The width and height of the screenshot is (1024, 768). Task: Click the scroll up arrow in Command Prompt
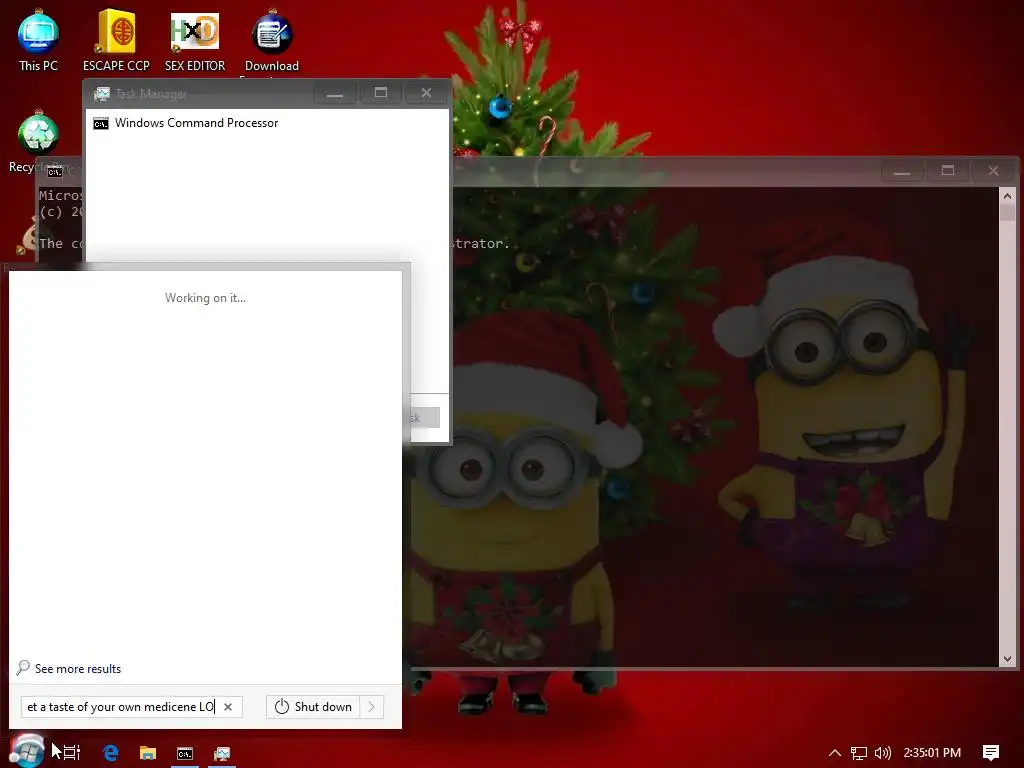1007,195
